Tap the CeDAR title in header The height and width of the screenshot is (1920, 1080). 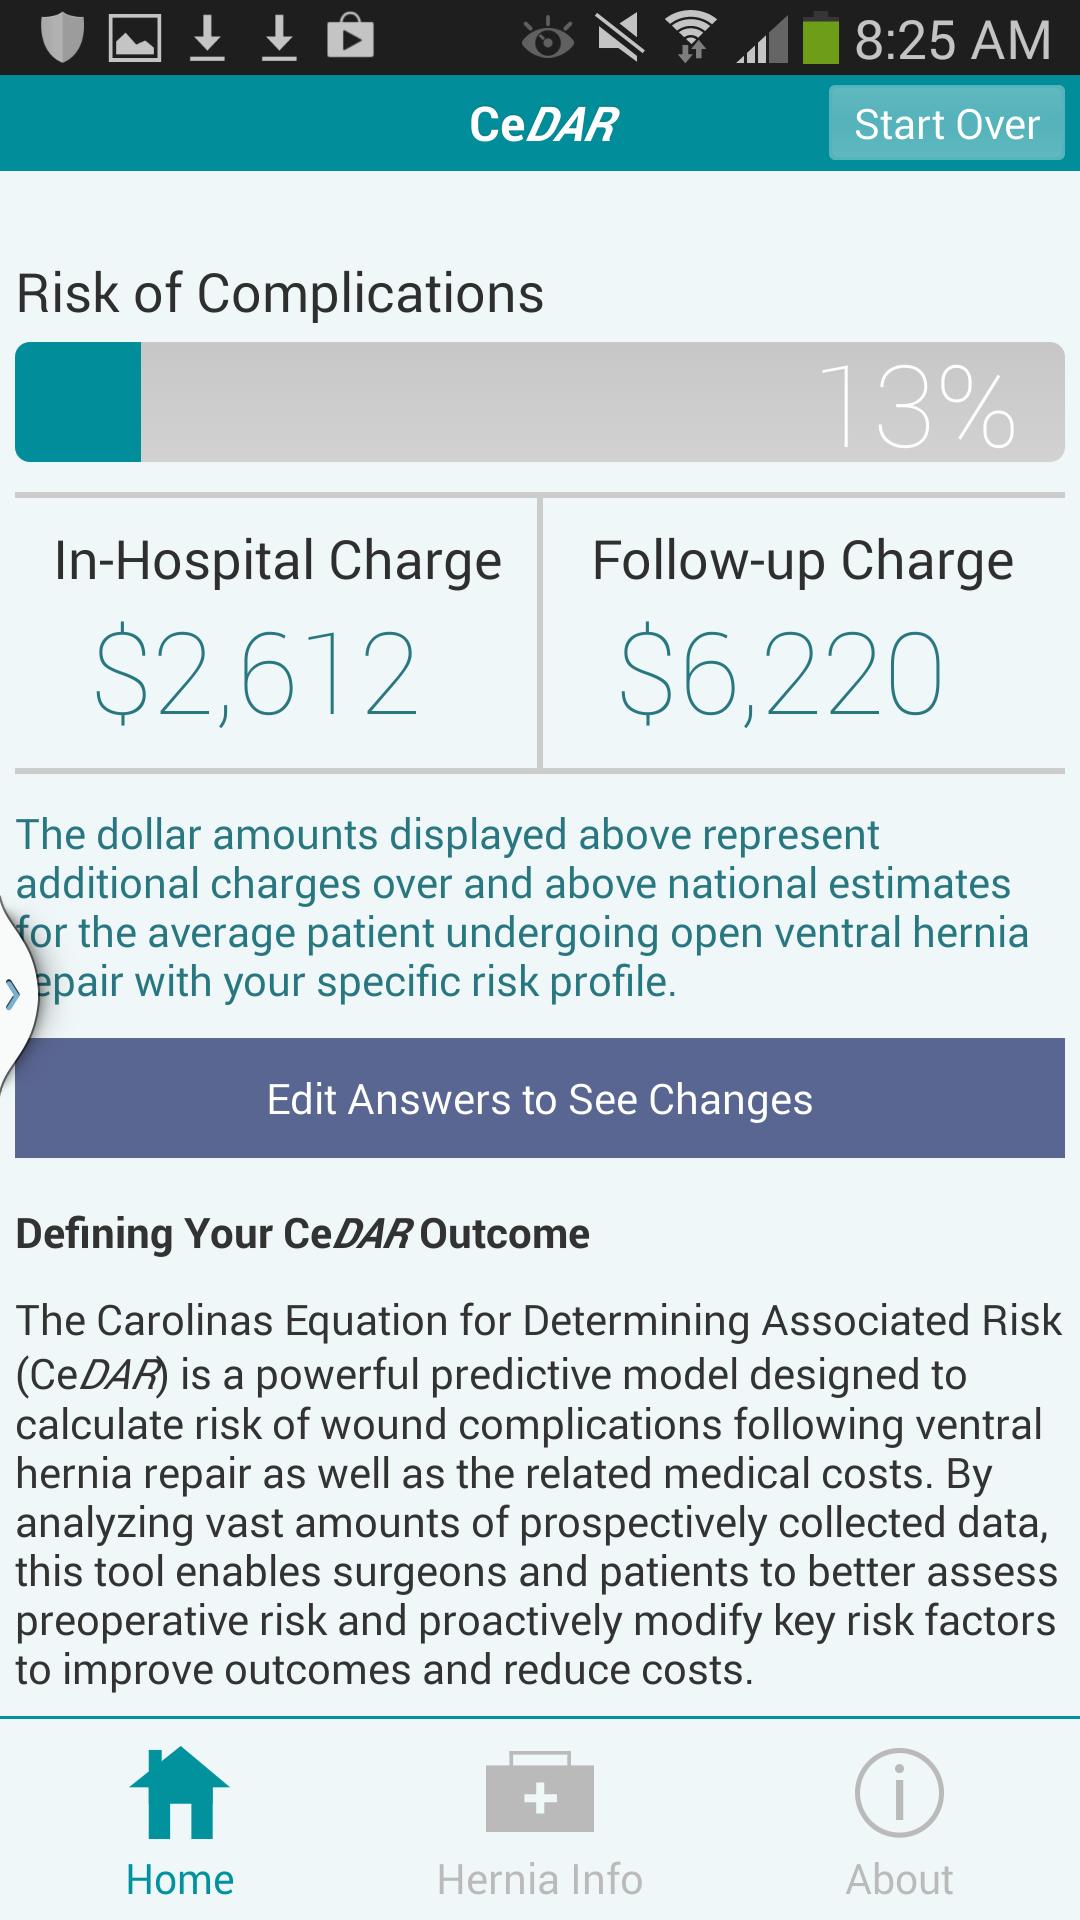[544, 124]
